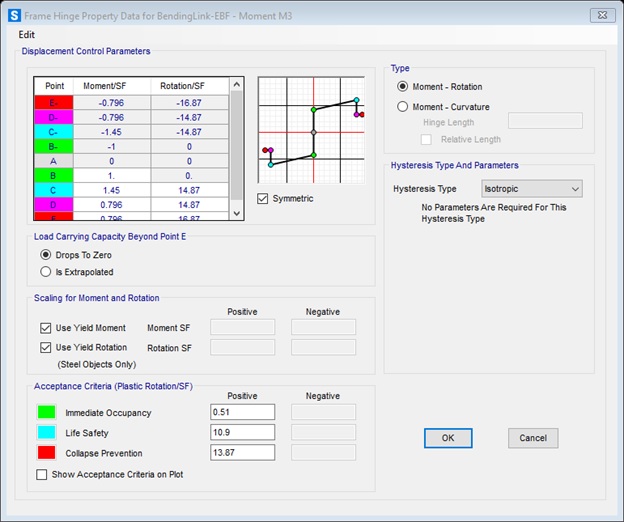
Task: Select the Moment/SF cell for point C
Action: point(111,190)
